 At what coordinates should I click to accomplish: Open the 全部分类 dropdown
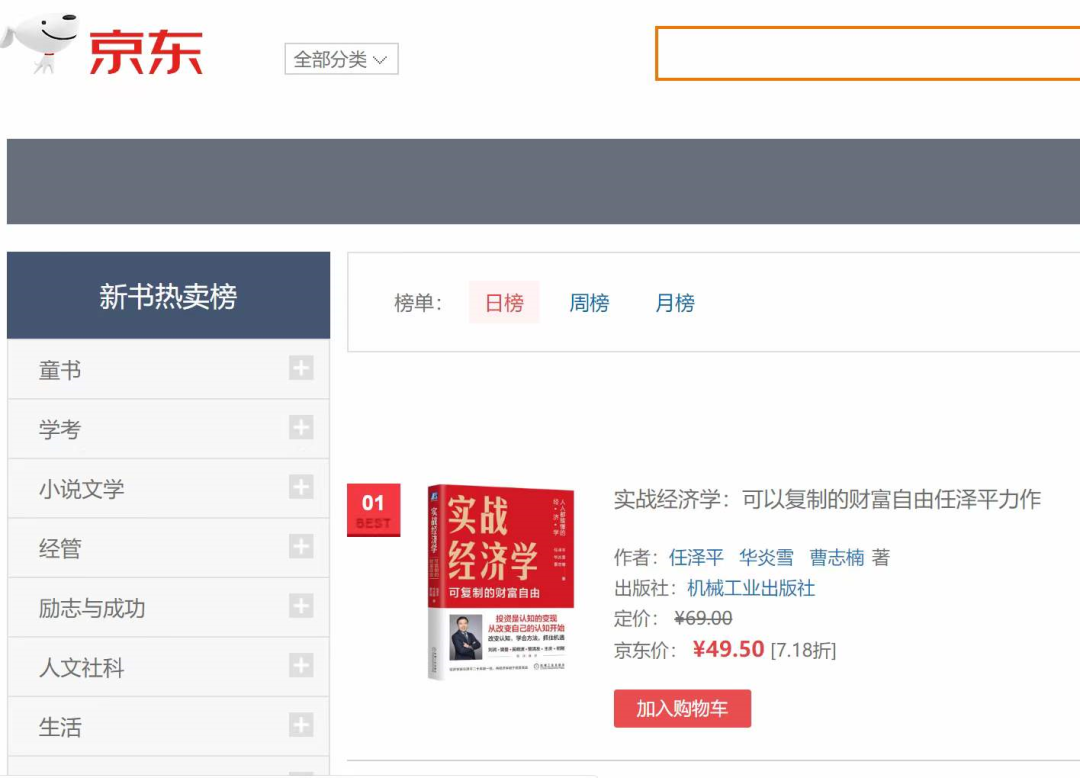click(x=341, y=59)
